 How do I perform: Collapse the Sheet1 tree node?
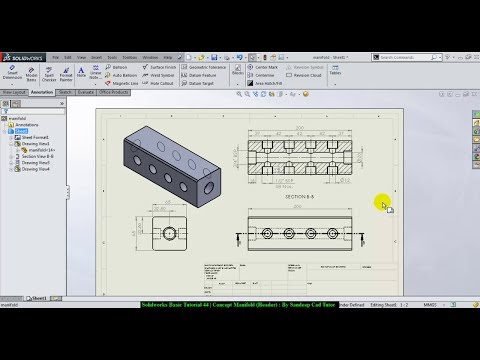pos(4,131)
